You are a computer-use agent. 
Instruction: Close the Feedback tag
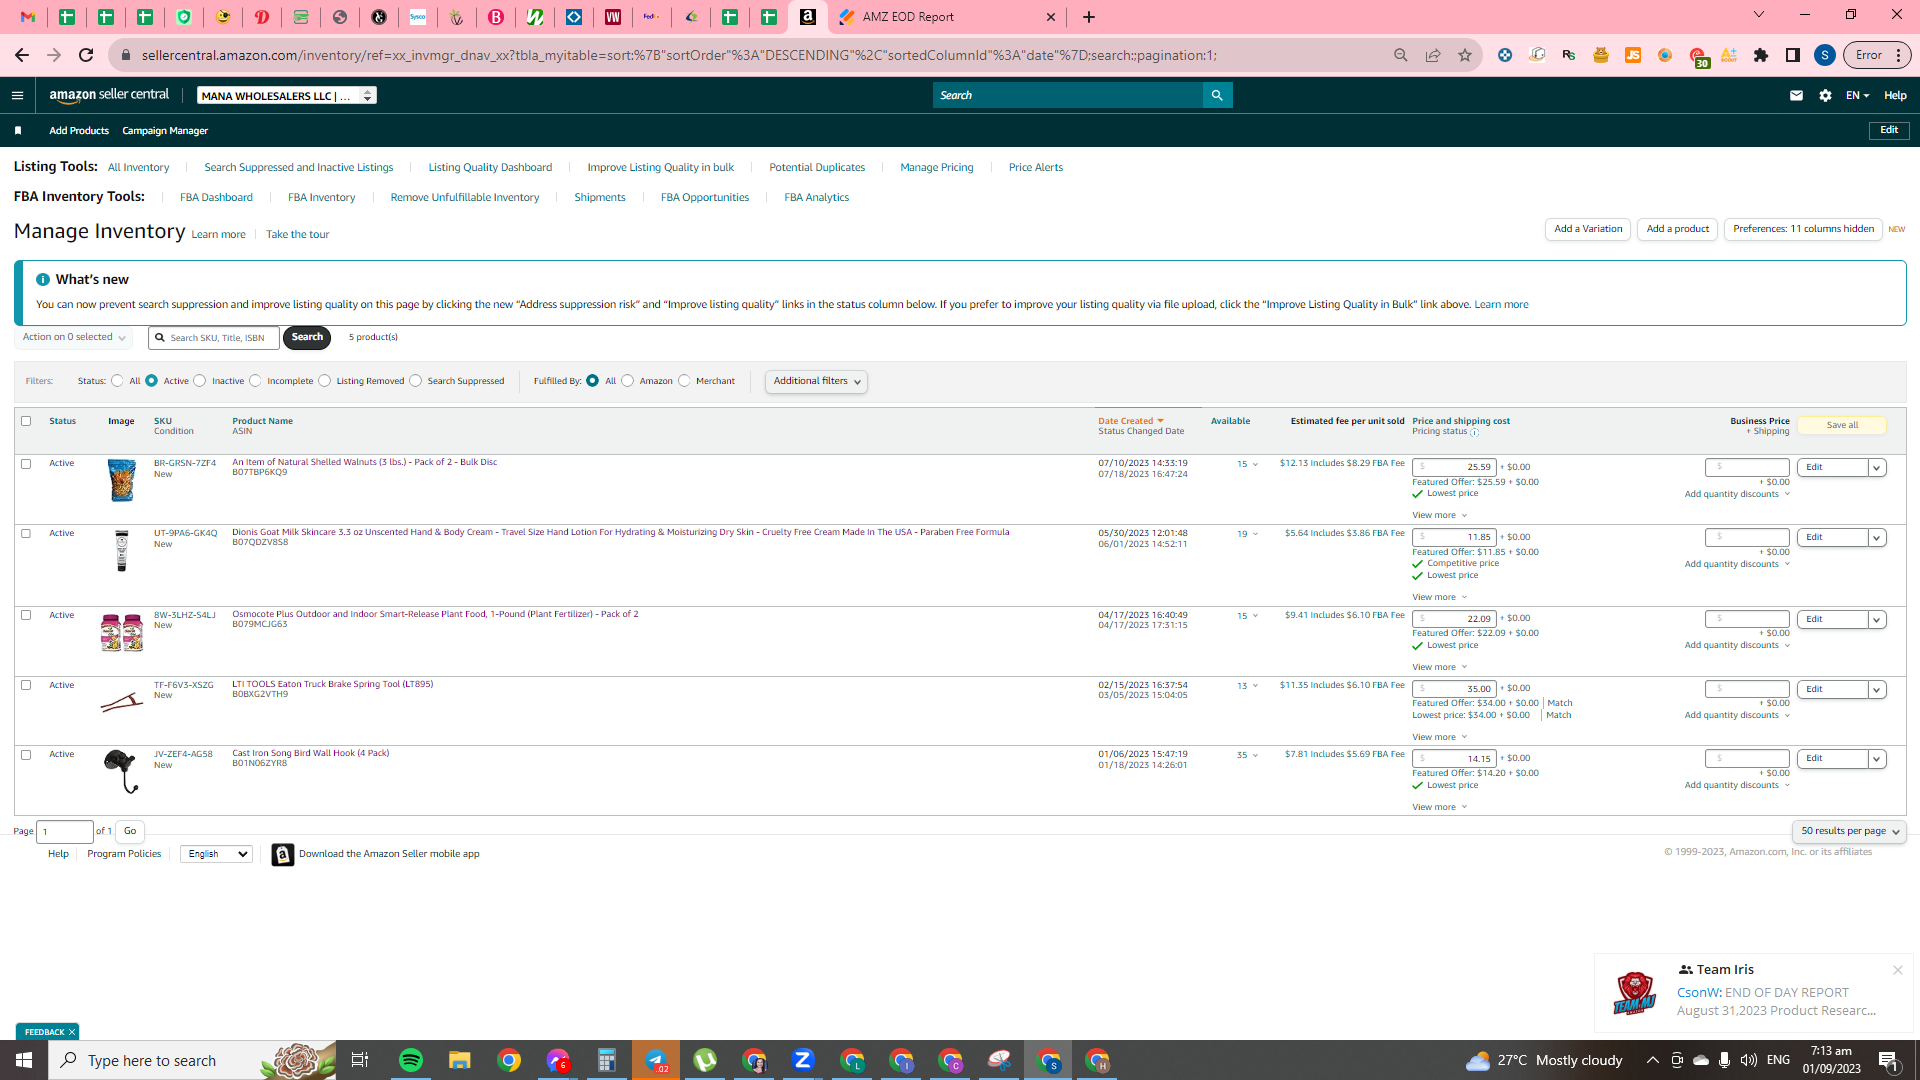[72, 1032]
